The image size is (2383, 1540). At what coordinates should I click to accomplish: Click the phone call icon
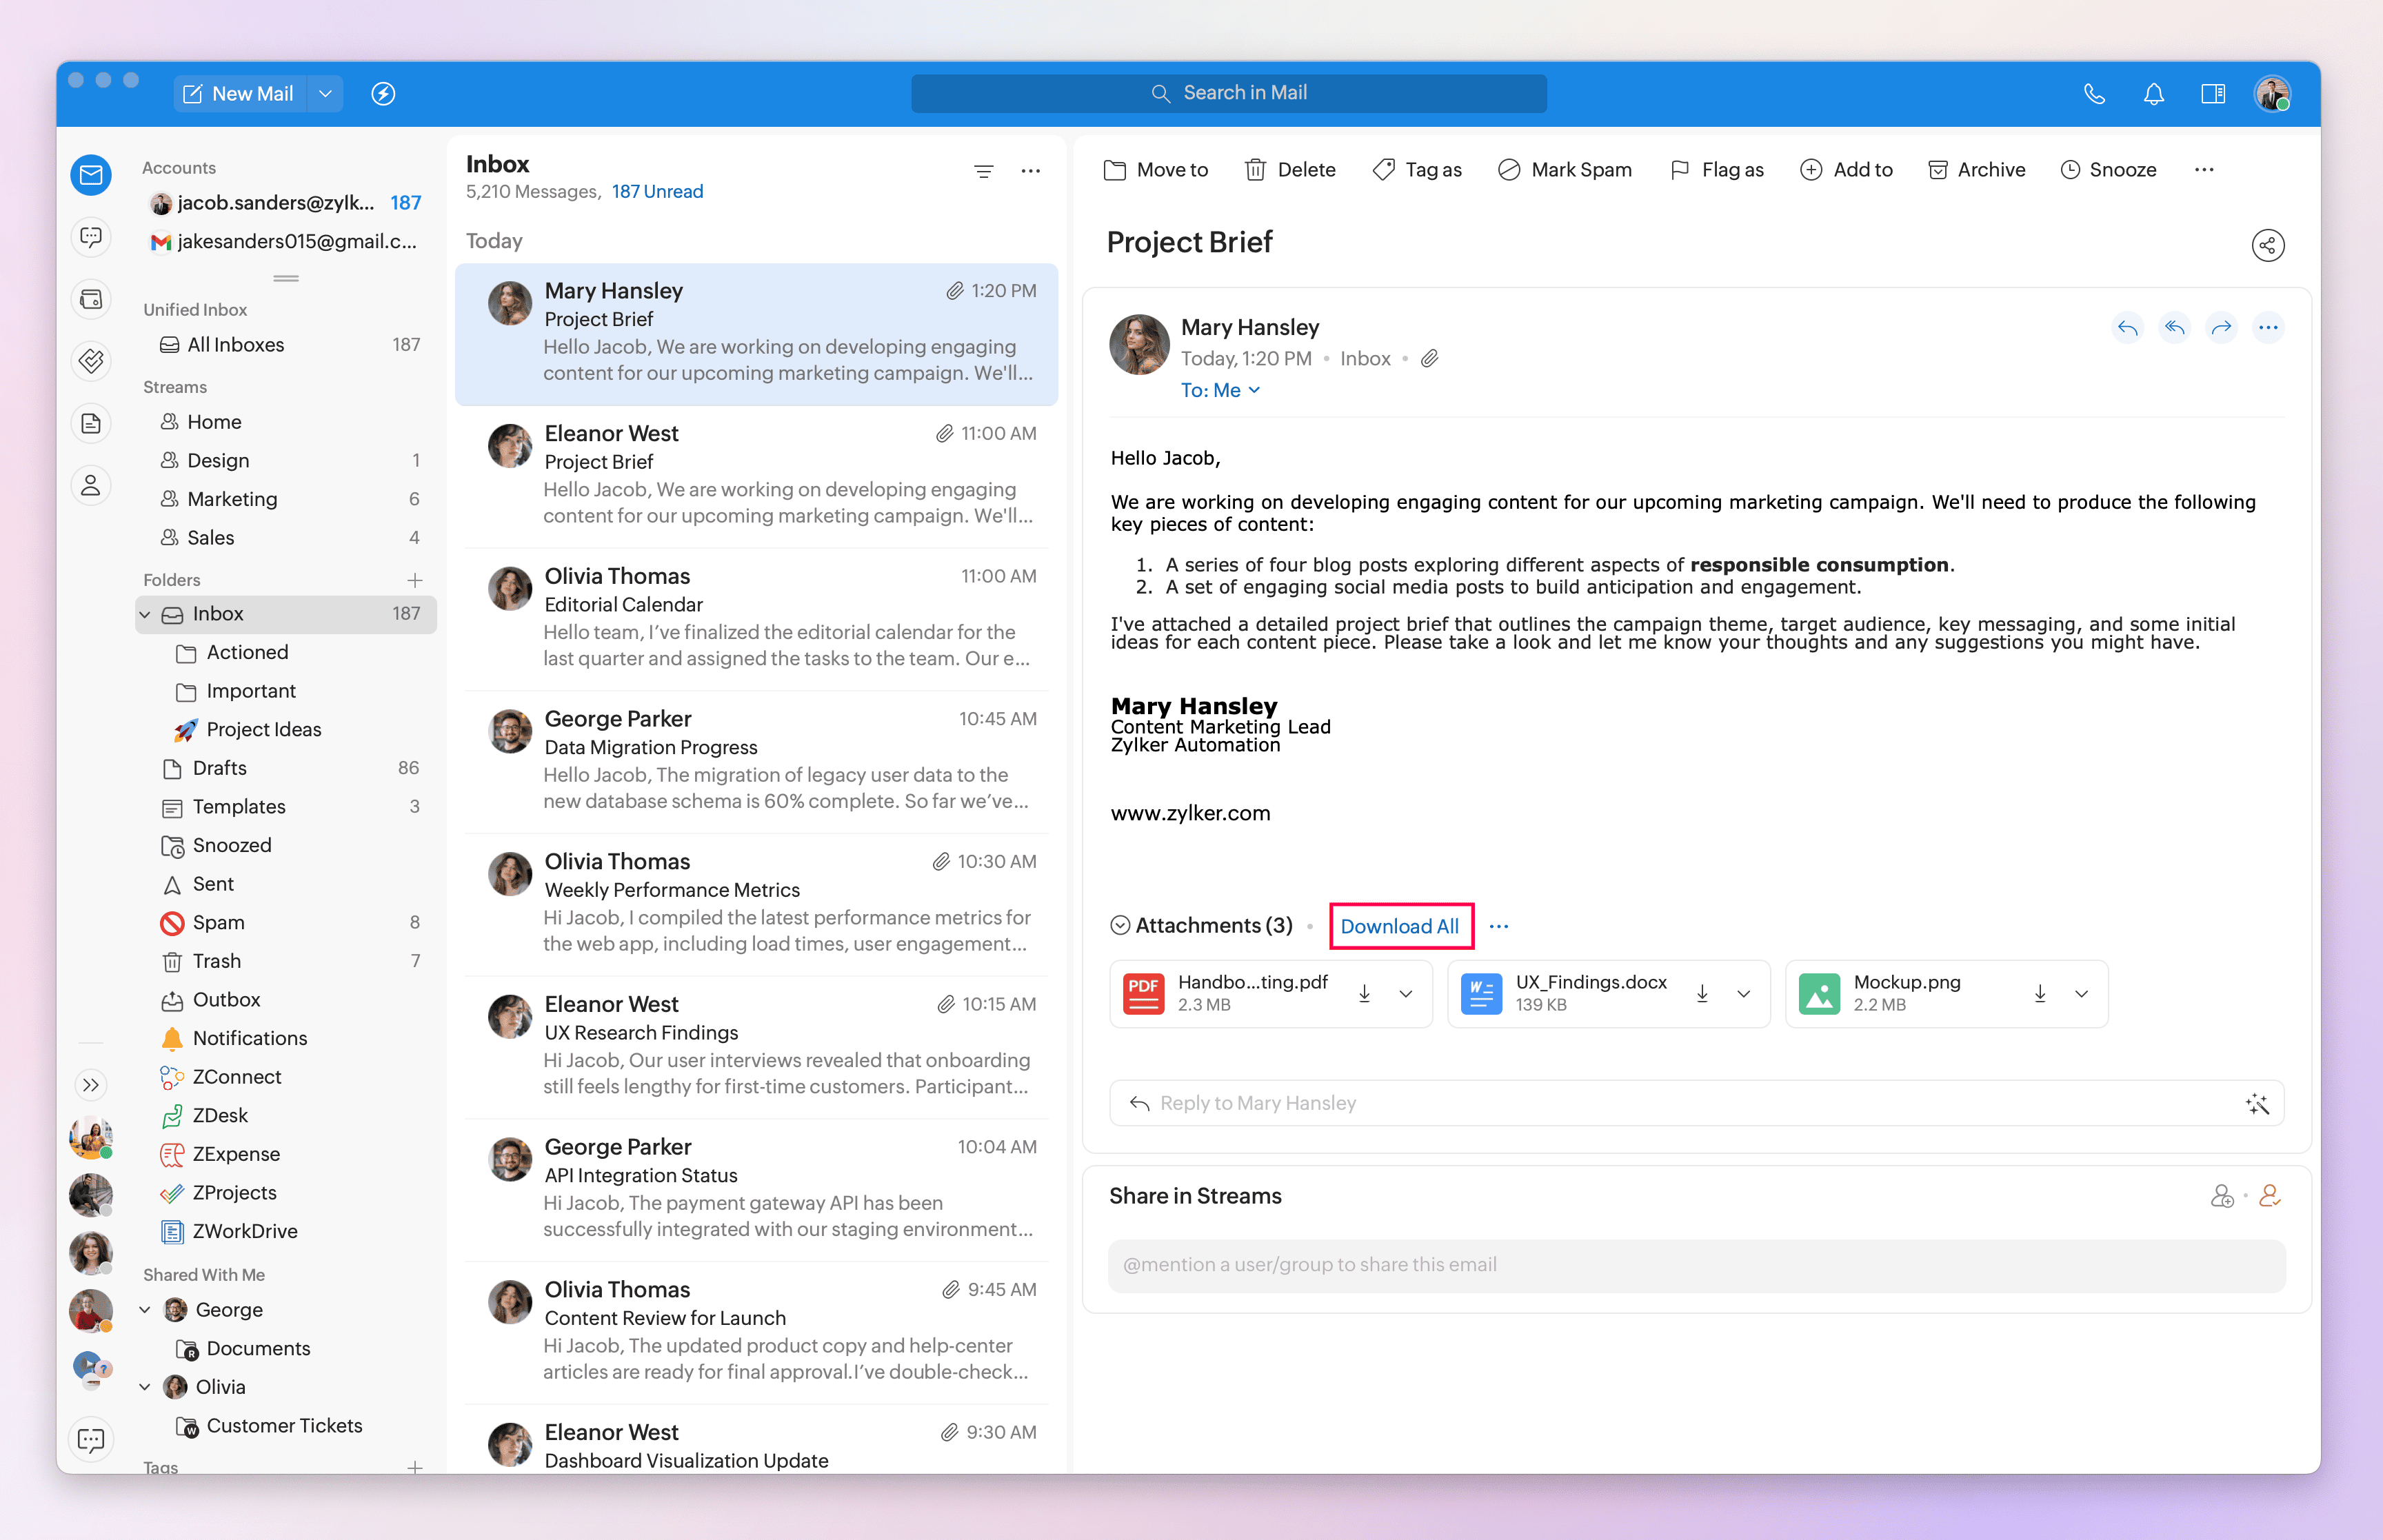[x=2094, y=94]
